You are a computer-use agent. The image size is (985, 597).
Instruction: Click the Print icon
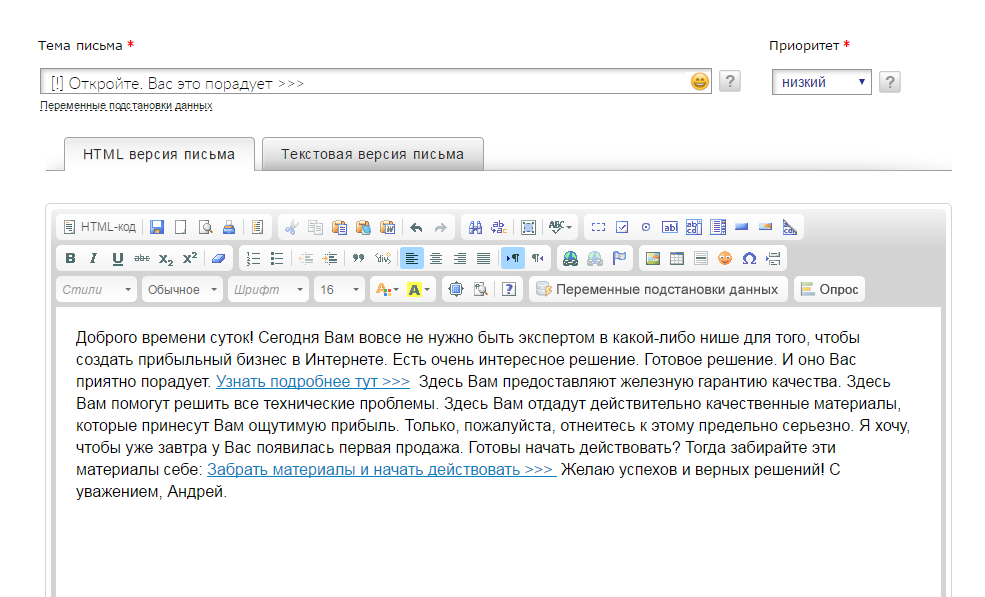tap(229, 227)
